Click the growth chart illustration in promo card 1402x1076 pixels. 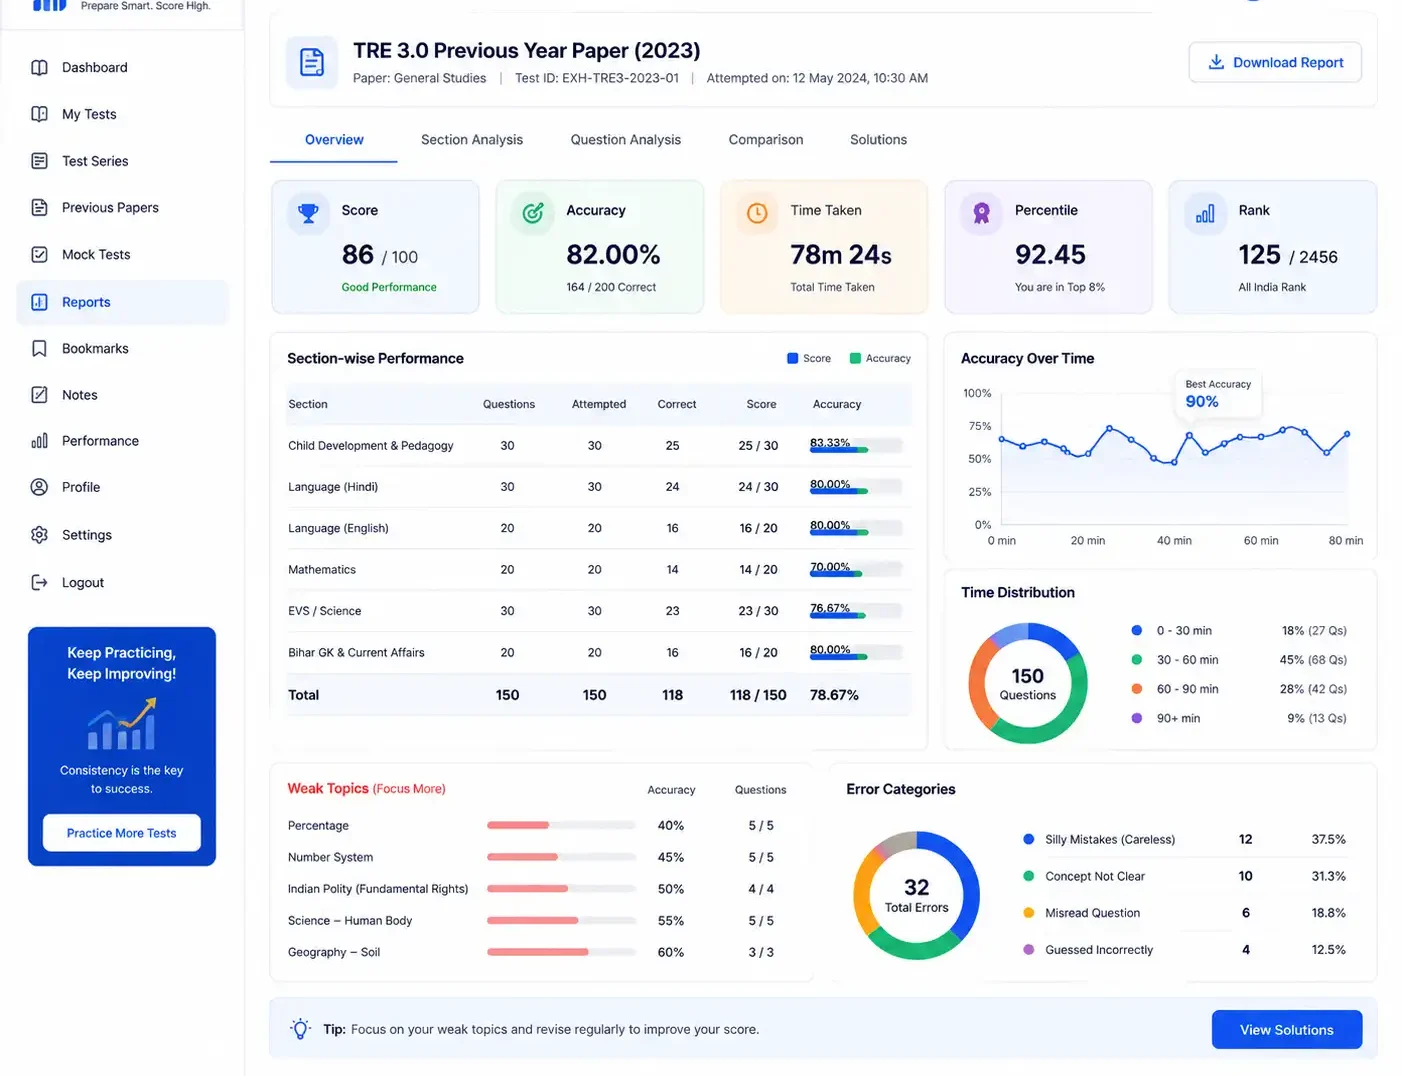(122, 724)
